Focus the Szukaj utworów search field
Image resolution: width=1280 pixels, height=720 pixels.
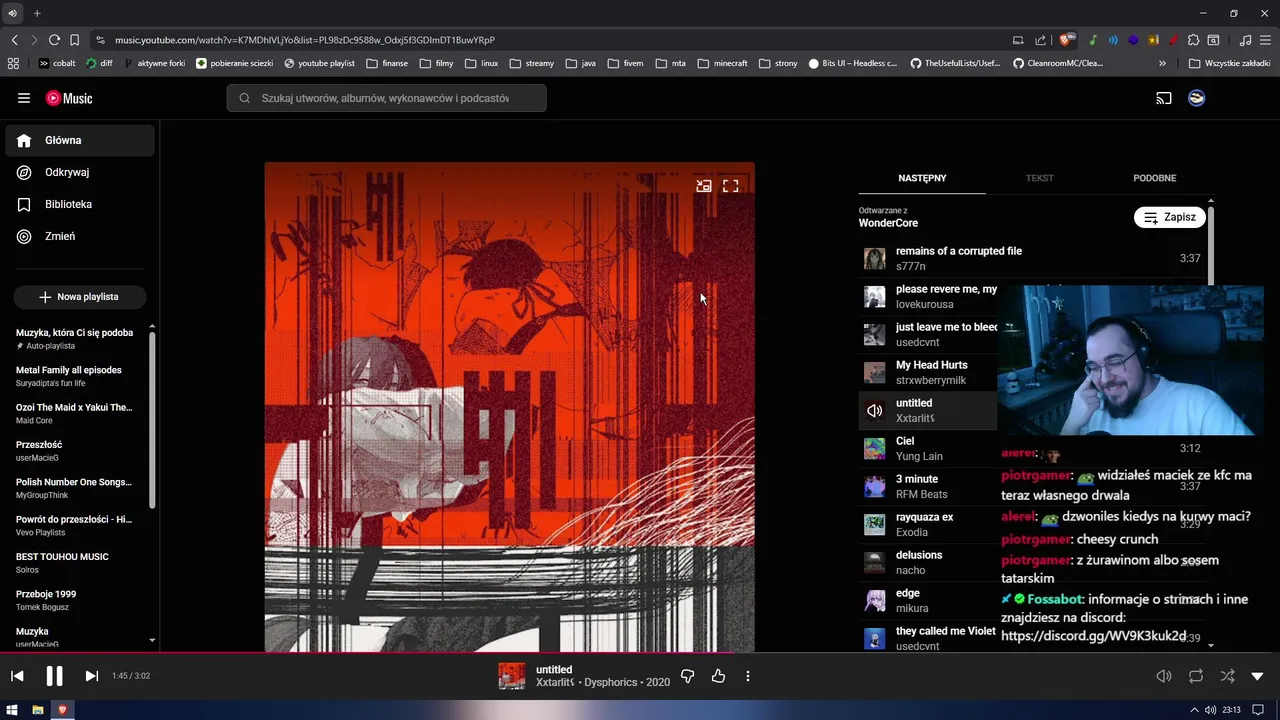[x=386, y=98]
